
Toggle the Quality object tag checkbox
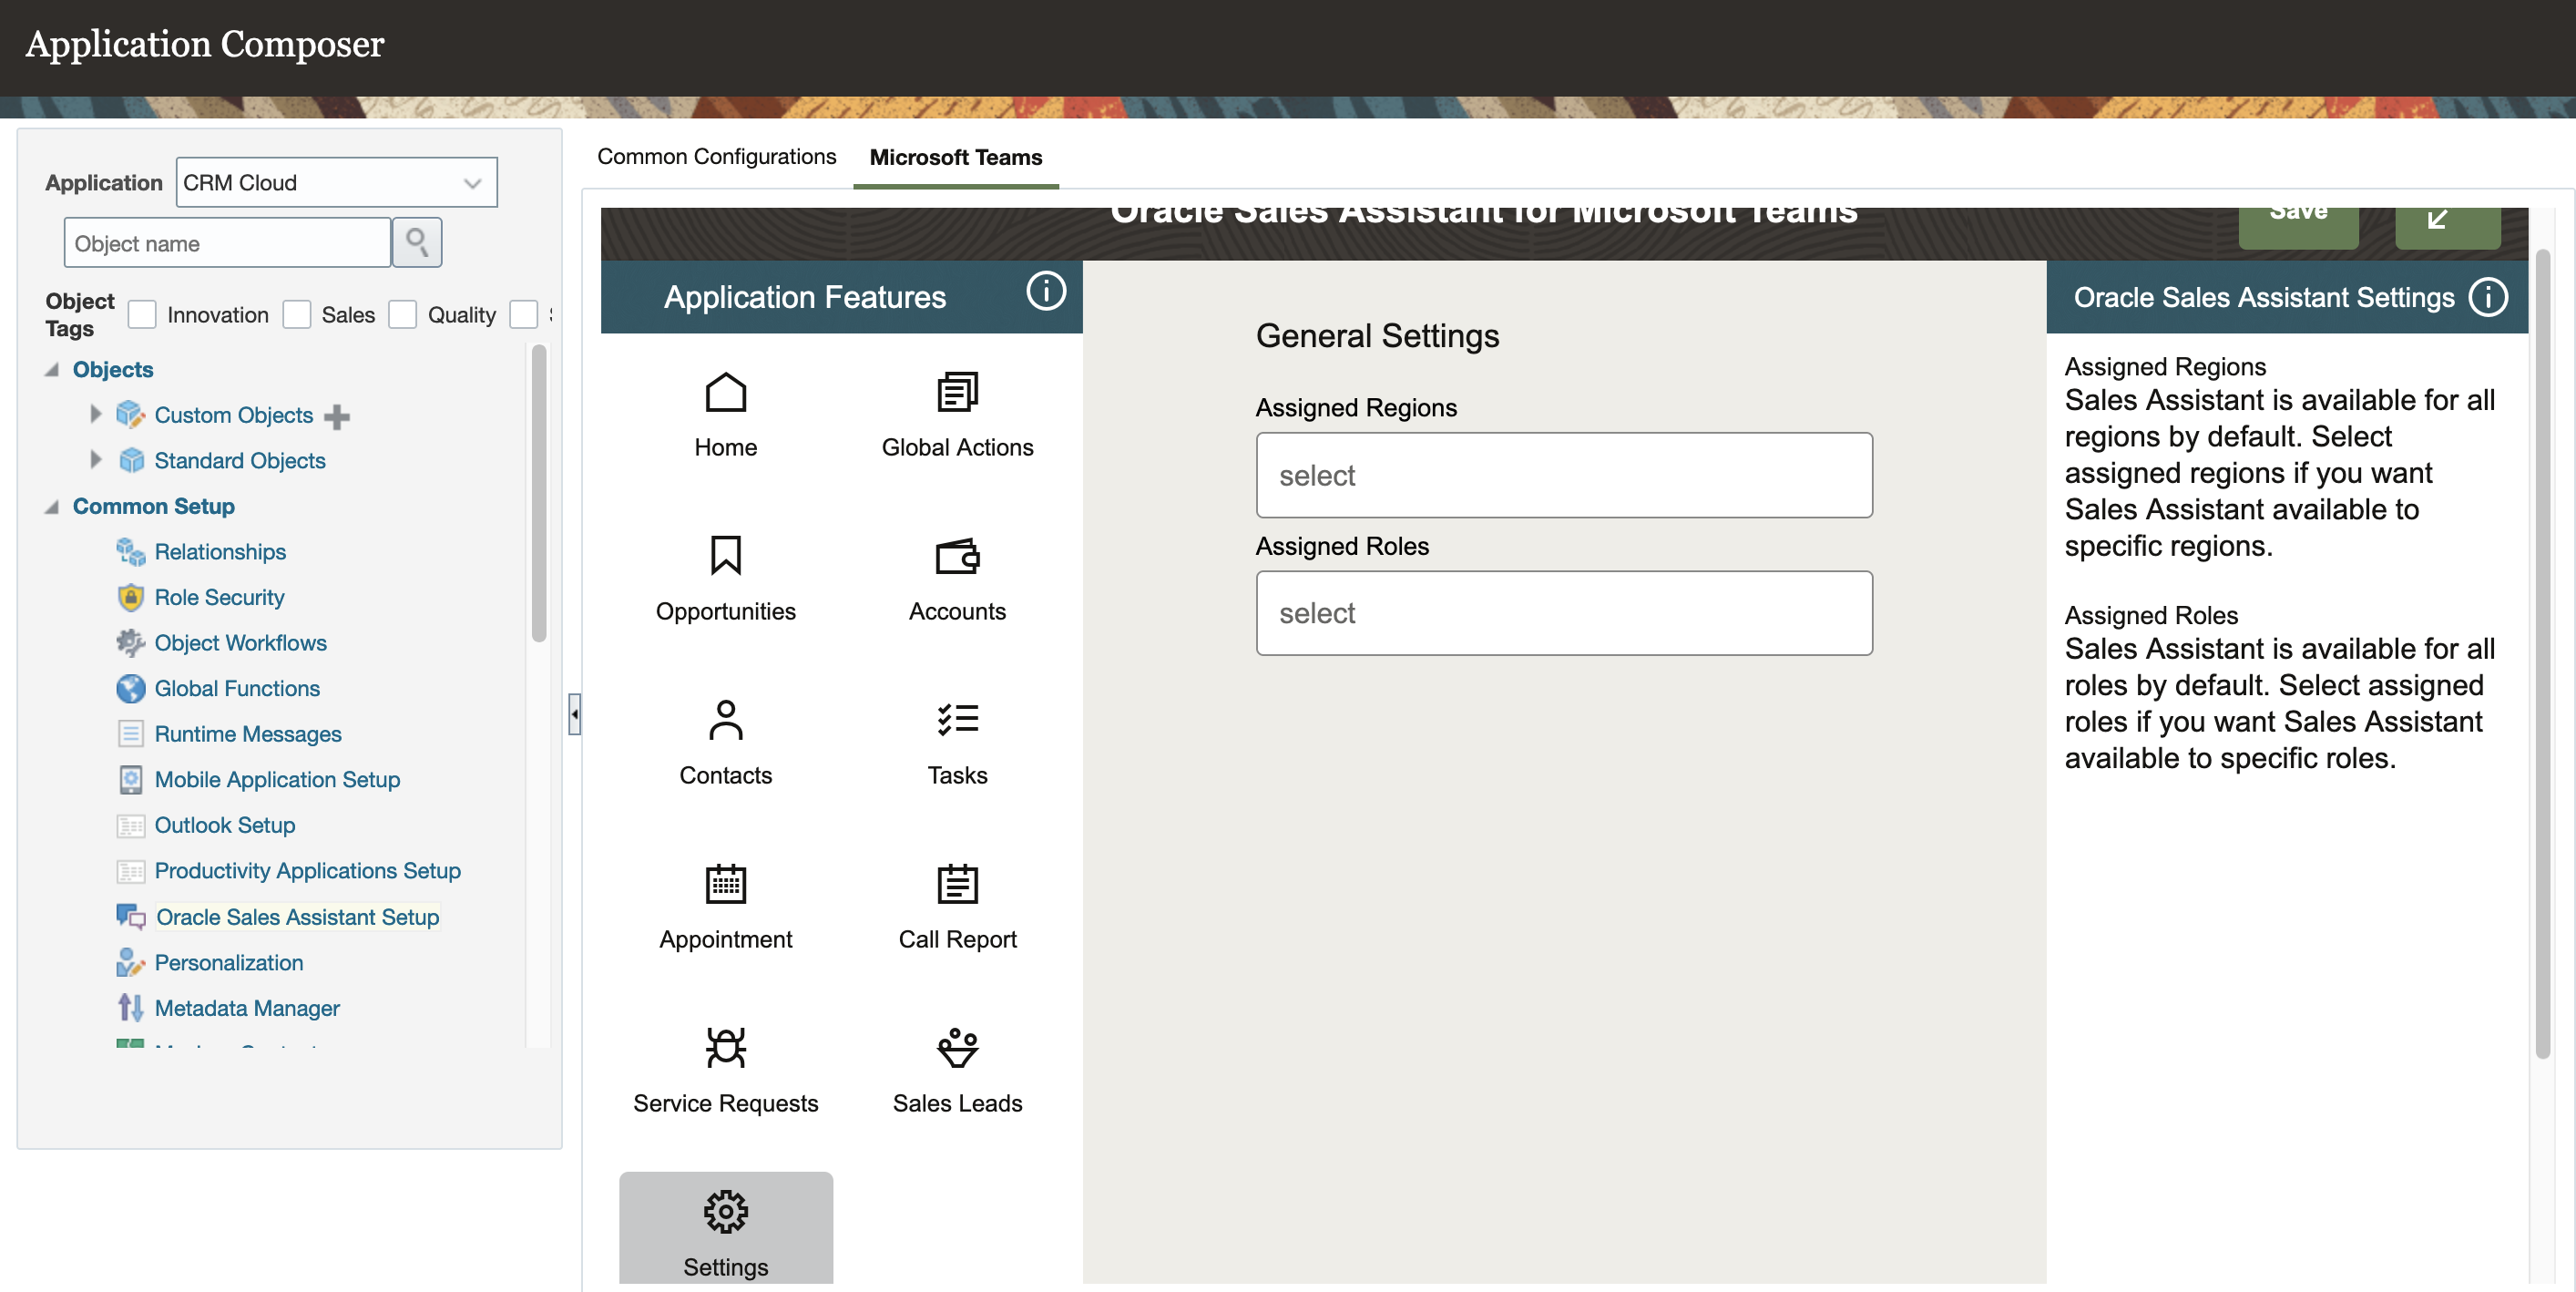(x=402, y=314)
